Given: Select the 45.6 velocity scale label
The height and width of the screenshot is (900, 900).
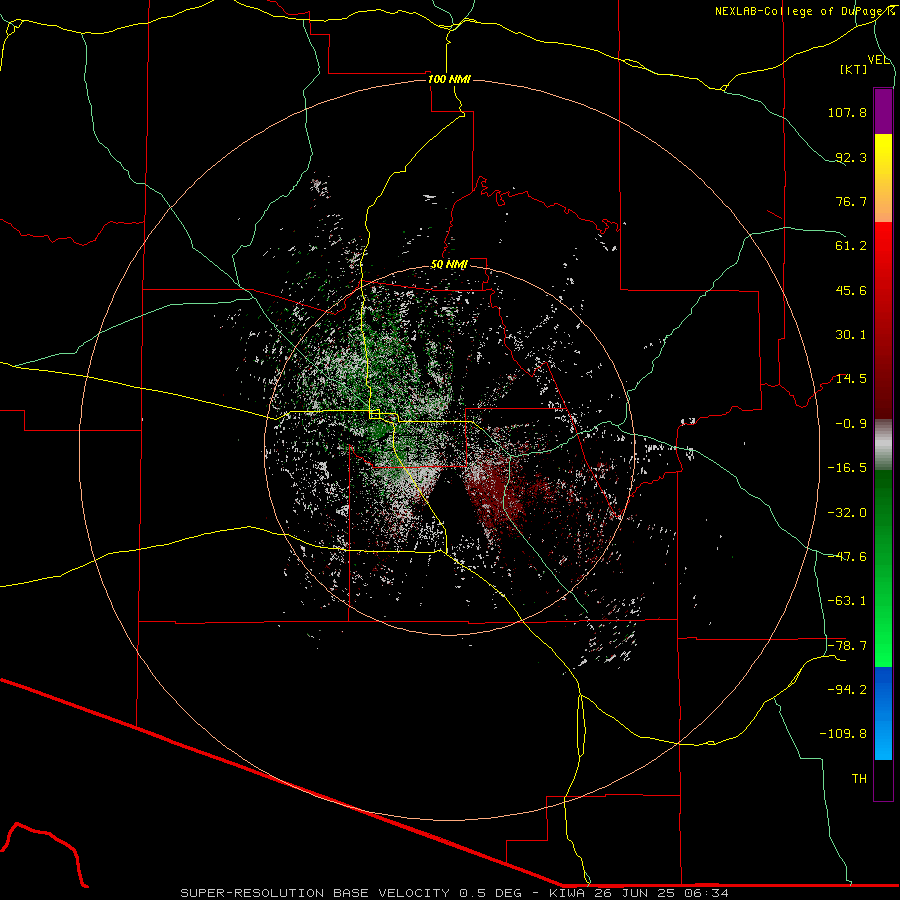Looking at the screenshot, I should [851, 290].
